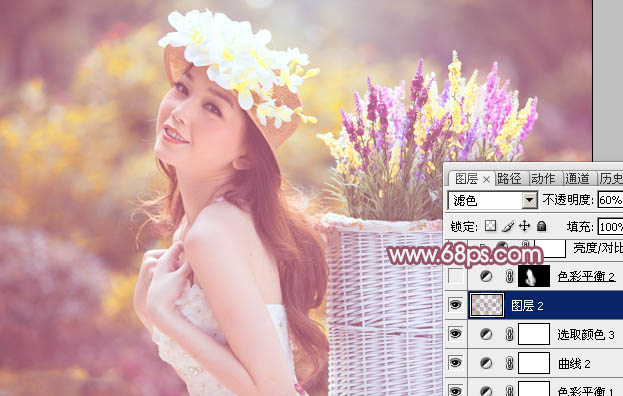Switch to the 历史 tab

(x=611, y=179)
